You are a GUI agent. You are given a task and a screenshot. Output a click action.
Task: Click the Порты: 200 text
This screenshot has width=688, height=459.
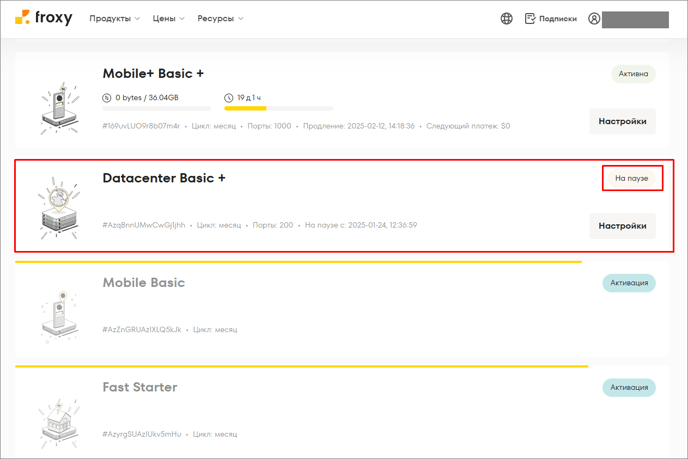pyautogui.click(x=273, y=225)
